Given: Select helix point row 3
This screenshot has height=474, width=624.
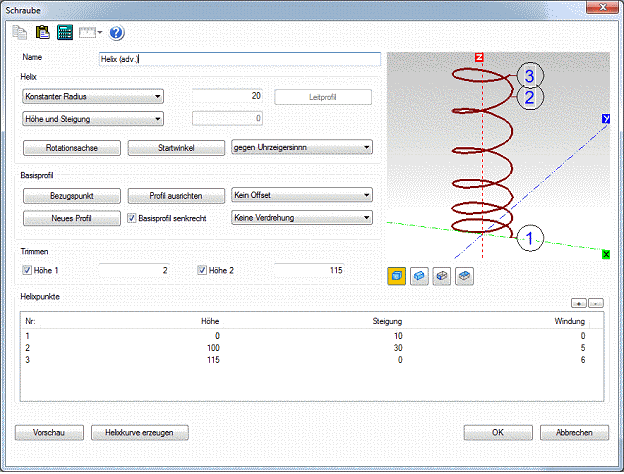Looking at the screenshot, I should 312,360.
